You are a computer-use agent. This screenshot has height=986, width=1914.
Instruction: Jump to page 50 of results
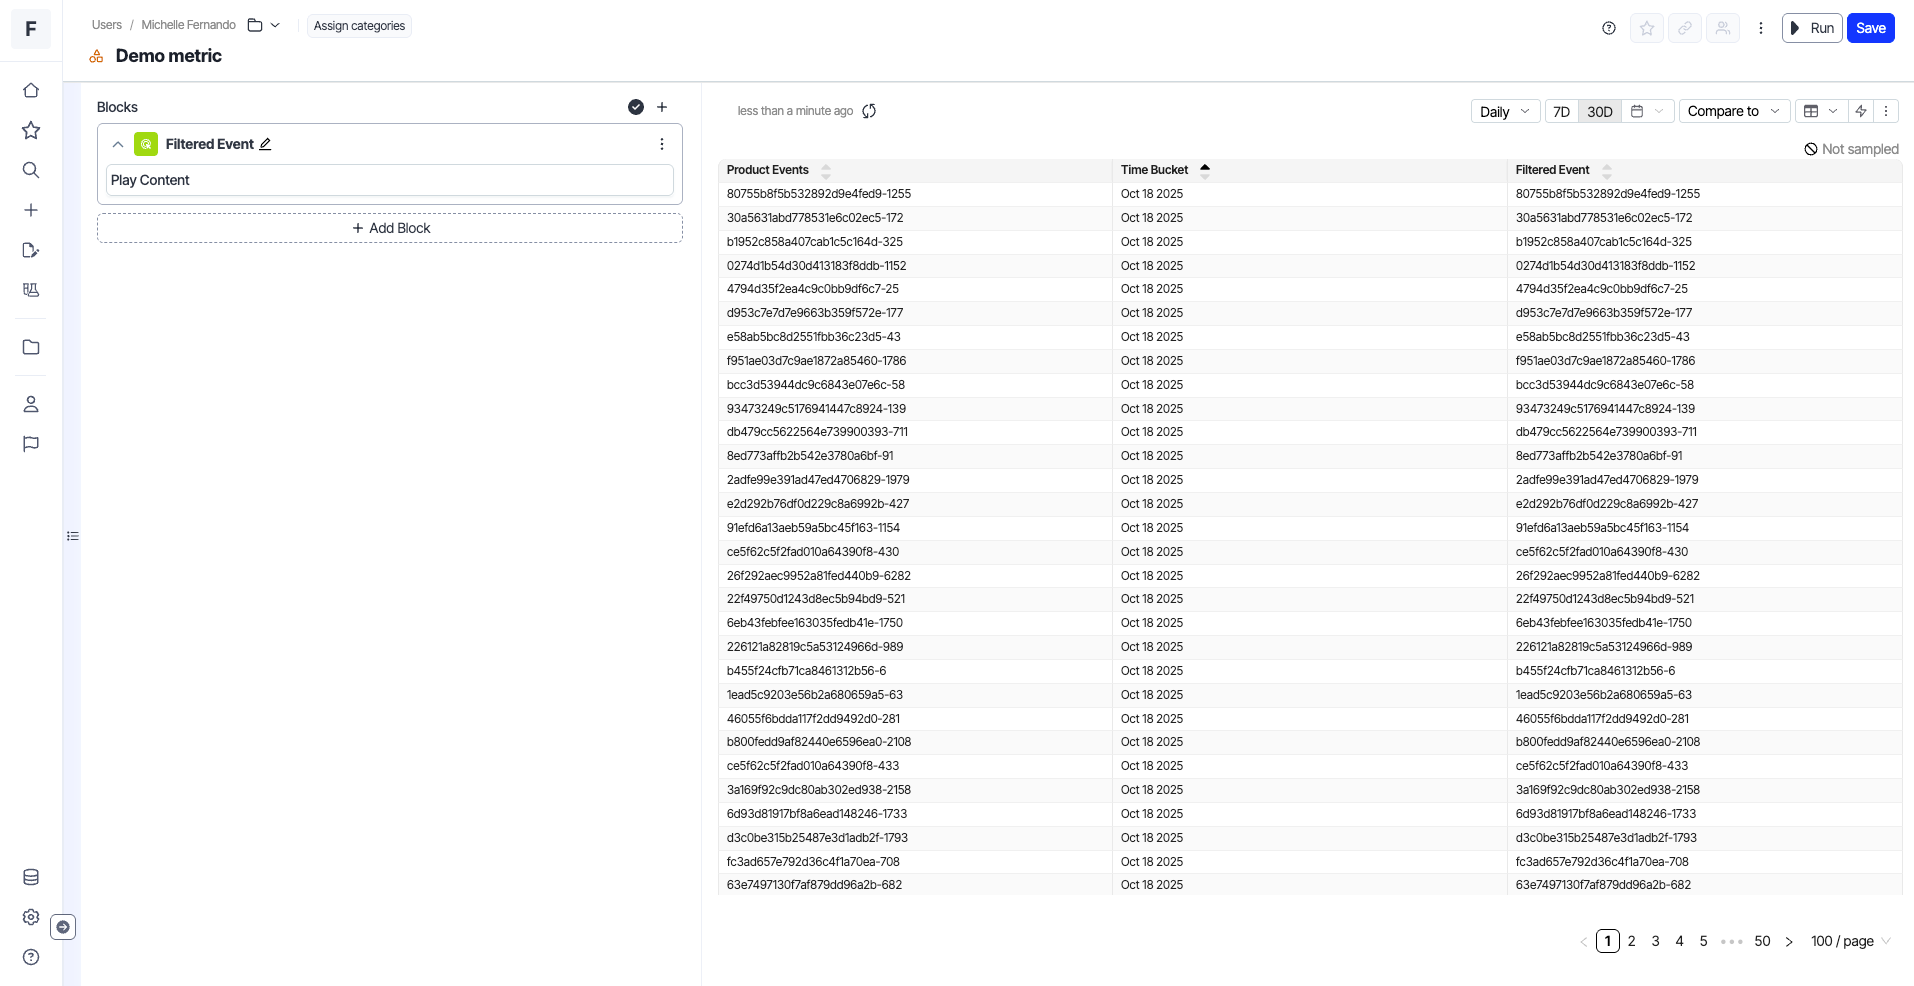click(1762, 941)
